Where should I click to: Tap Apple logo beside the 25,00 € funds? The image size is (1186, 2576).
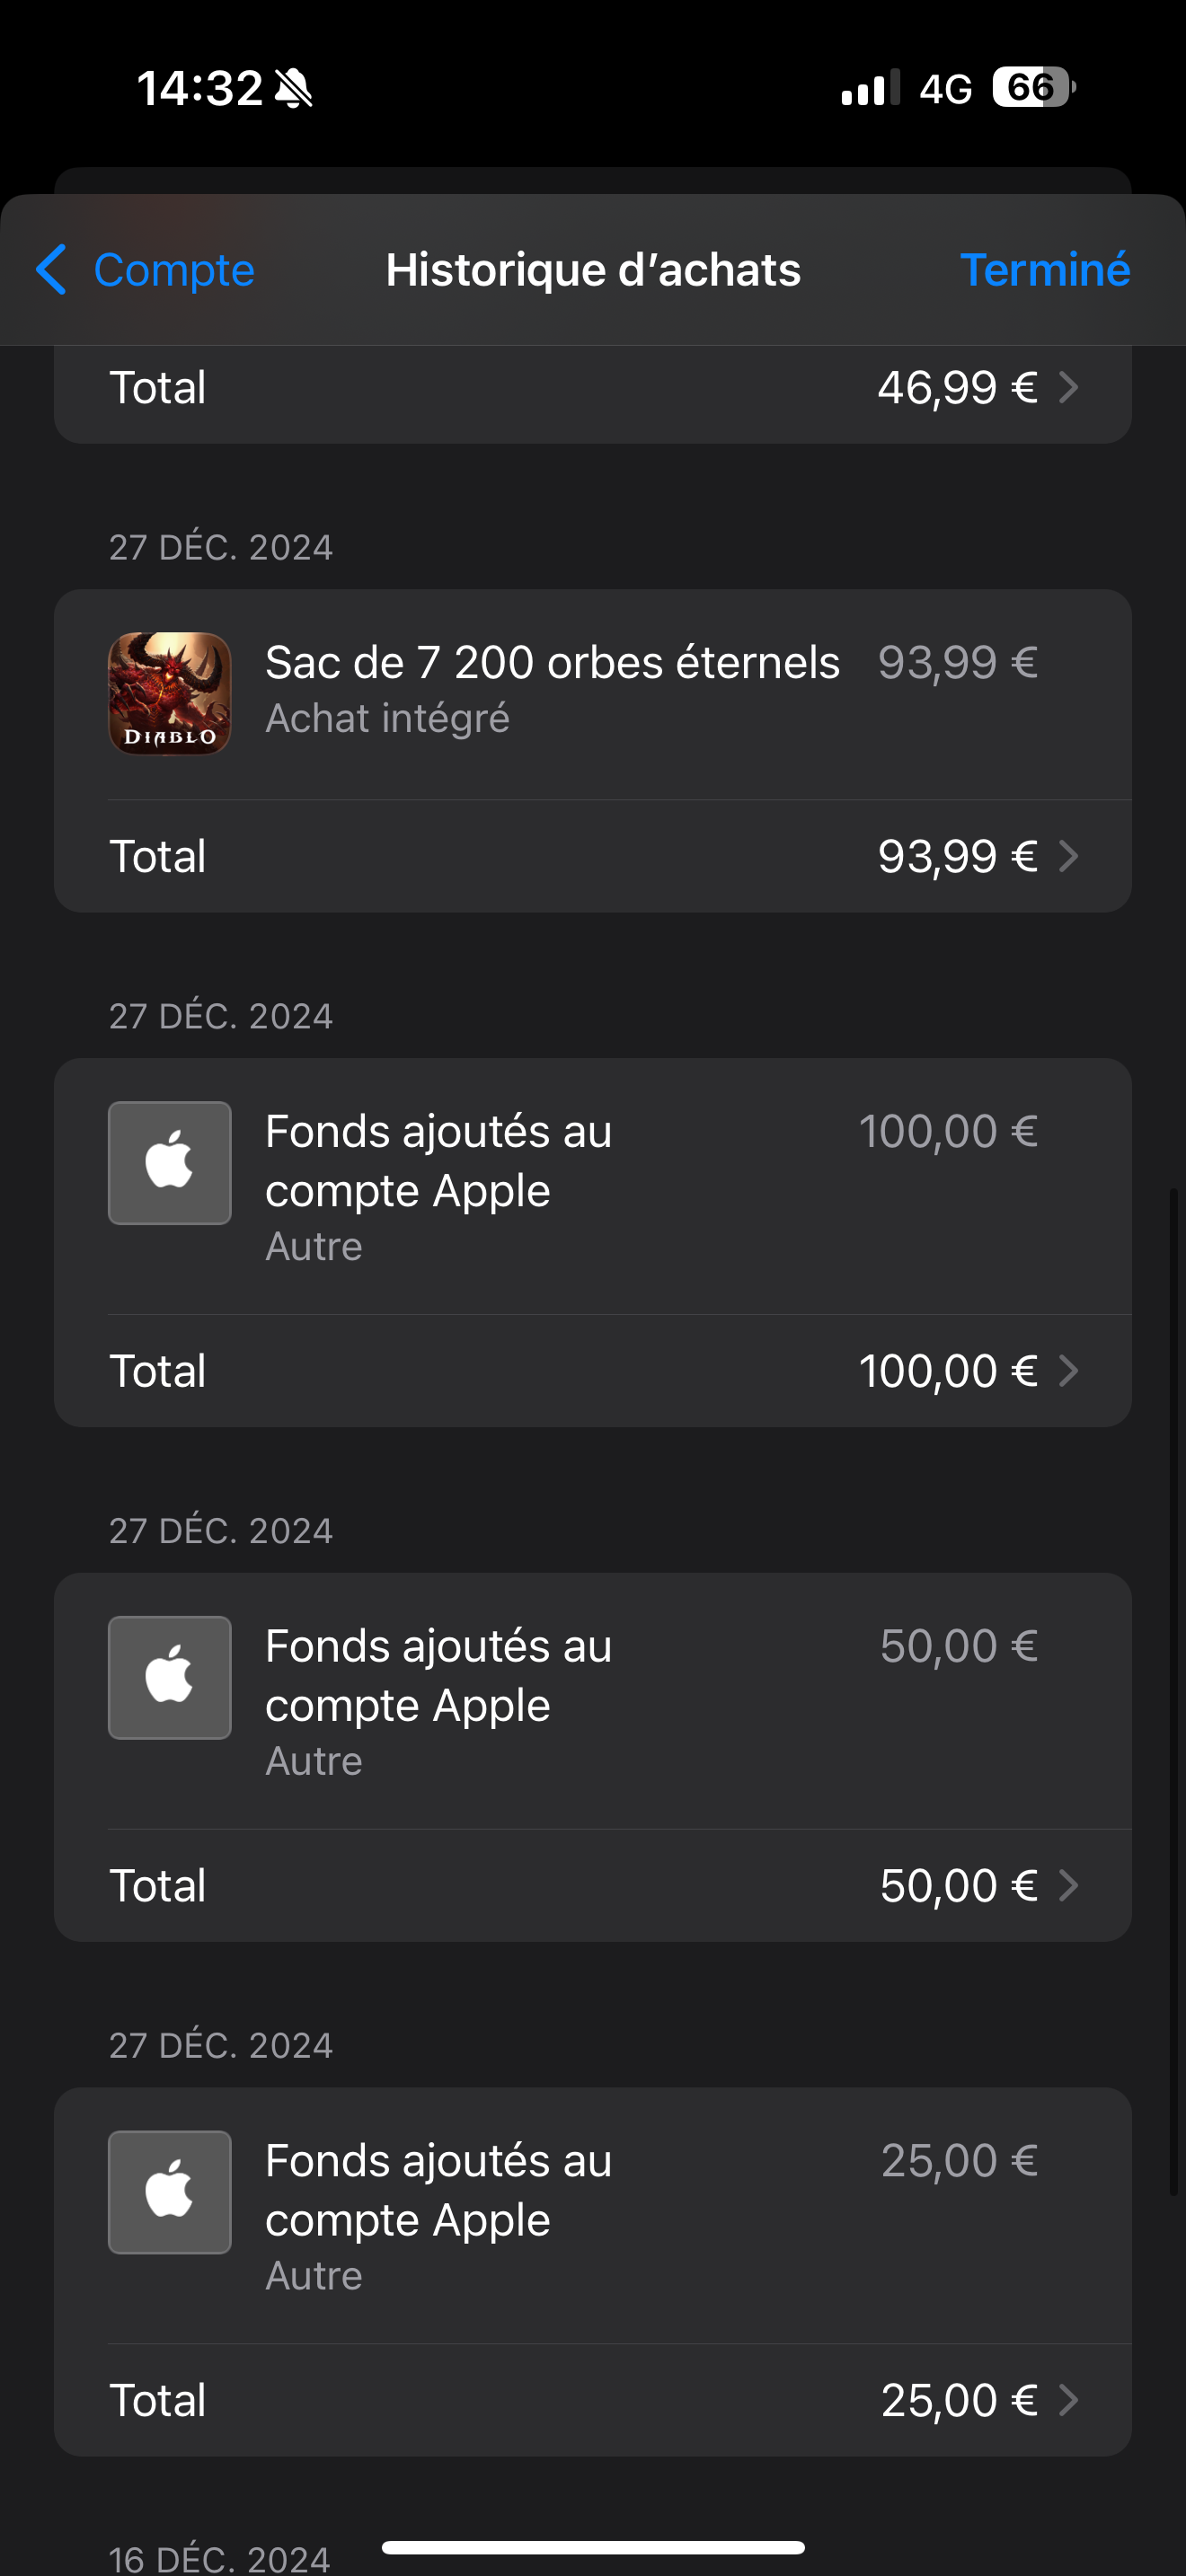tap(169, 2192)
